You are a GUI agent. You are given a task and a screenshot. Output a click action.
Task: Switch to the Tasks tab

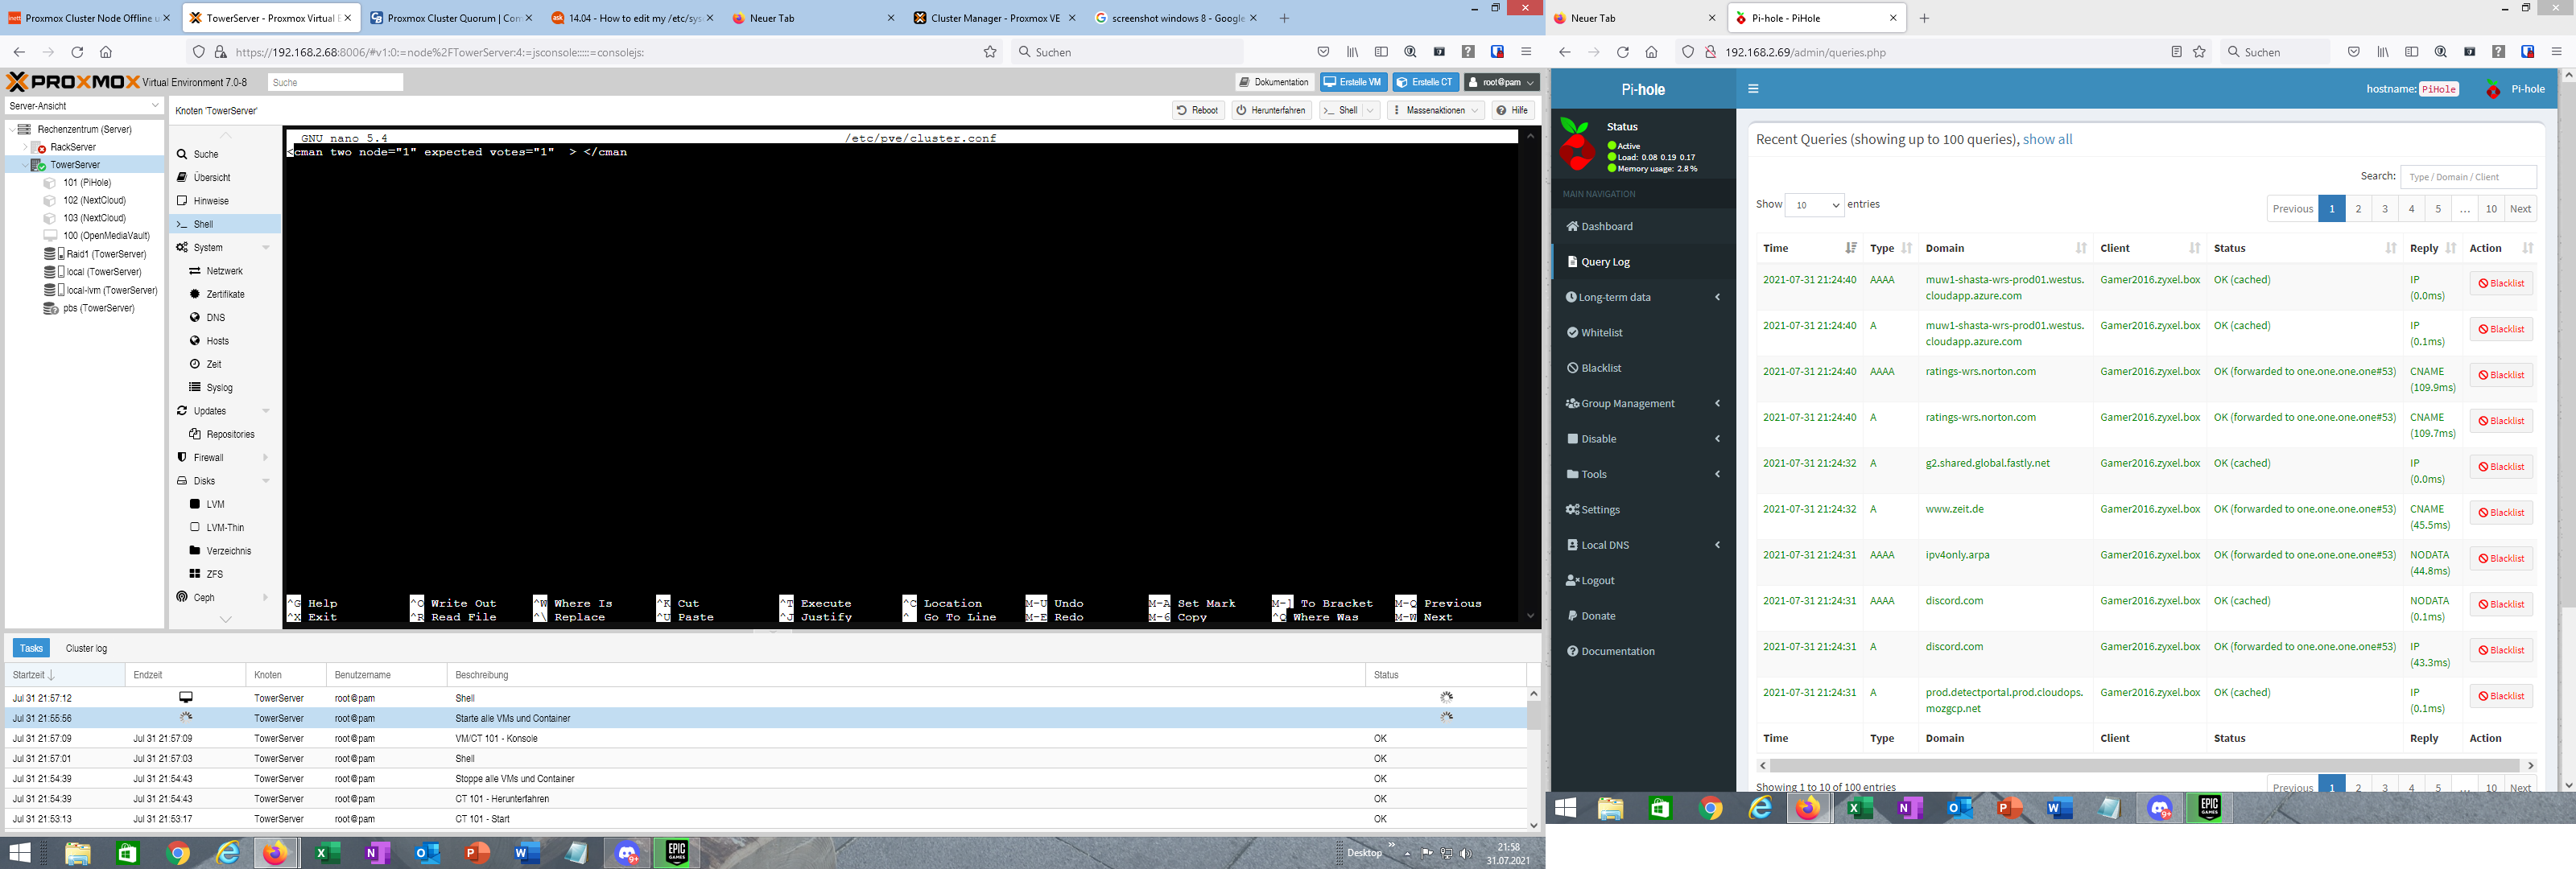coord(31,648)
